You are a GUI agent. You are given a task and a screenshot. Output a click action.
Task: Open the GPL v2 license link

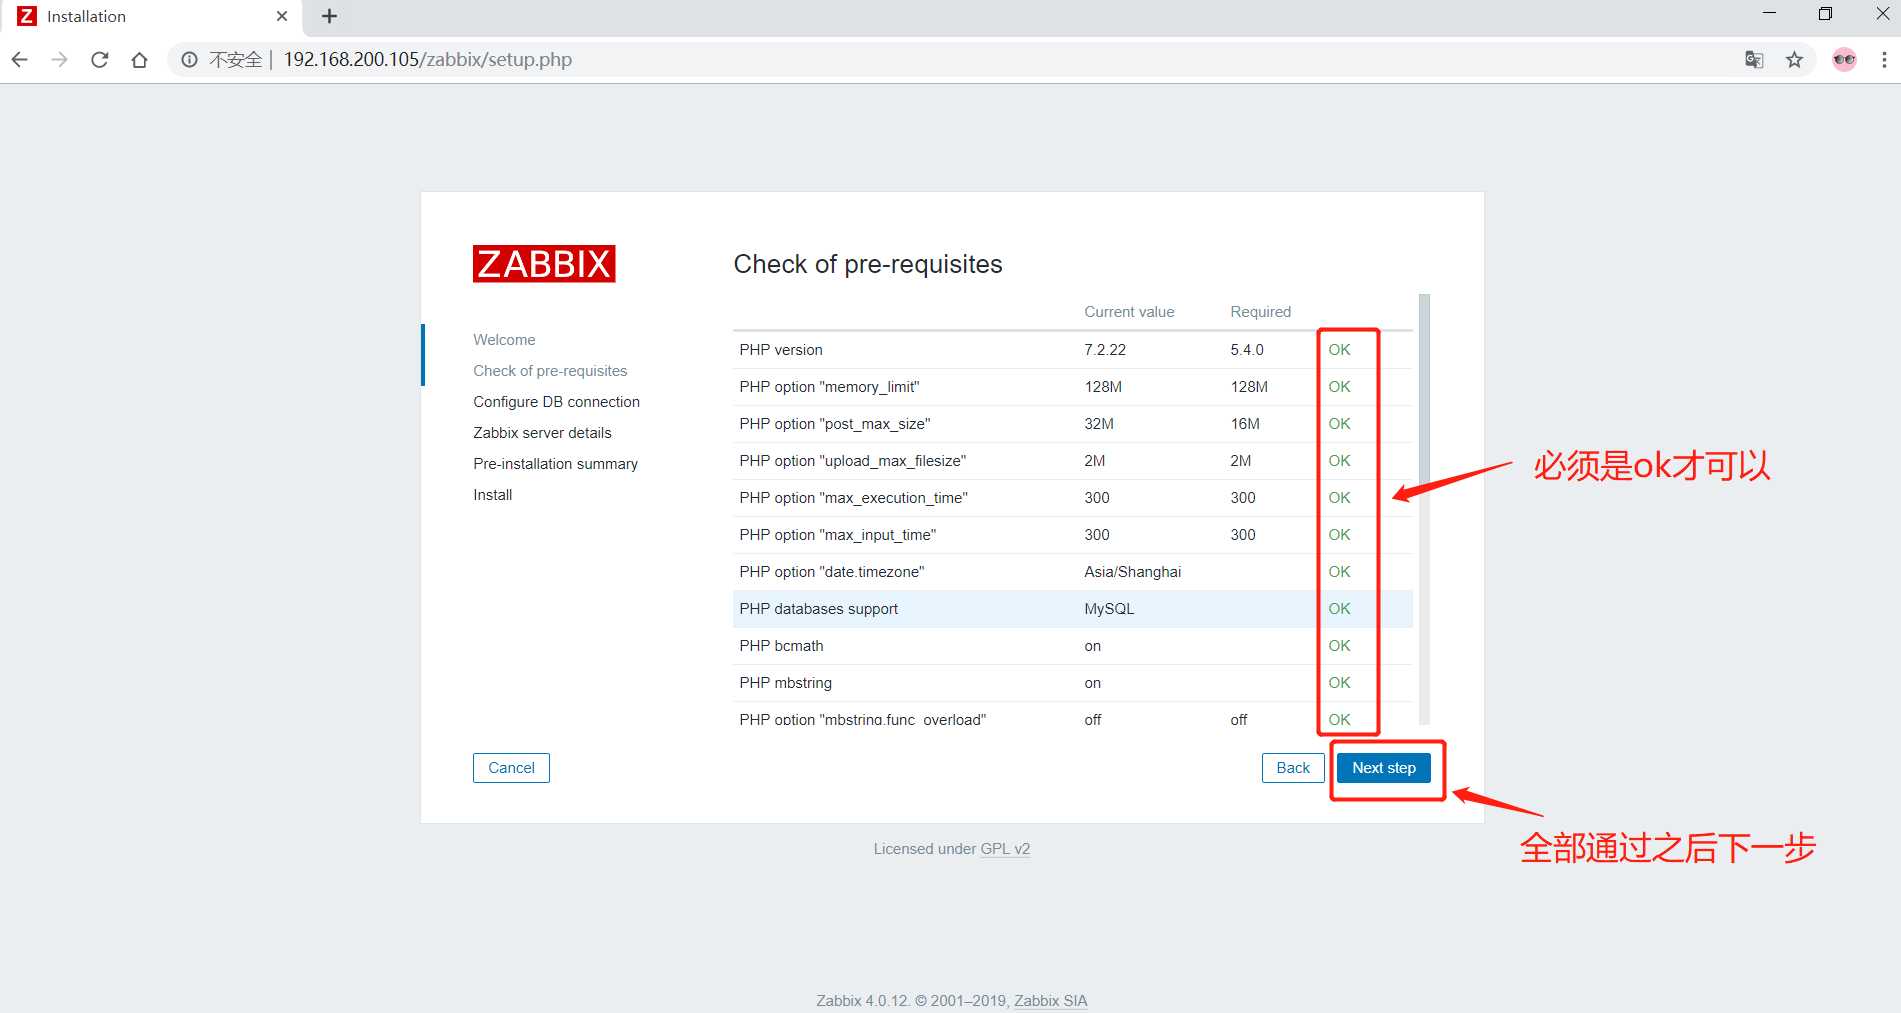click(x=1005, y=849)
